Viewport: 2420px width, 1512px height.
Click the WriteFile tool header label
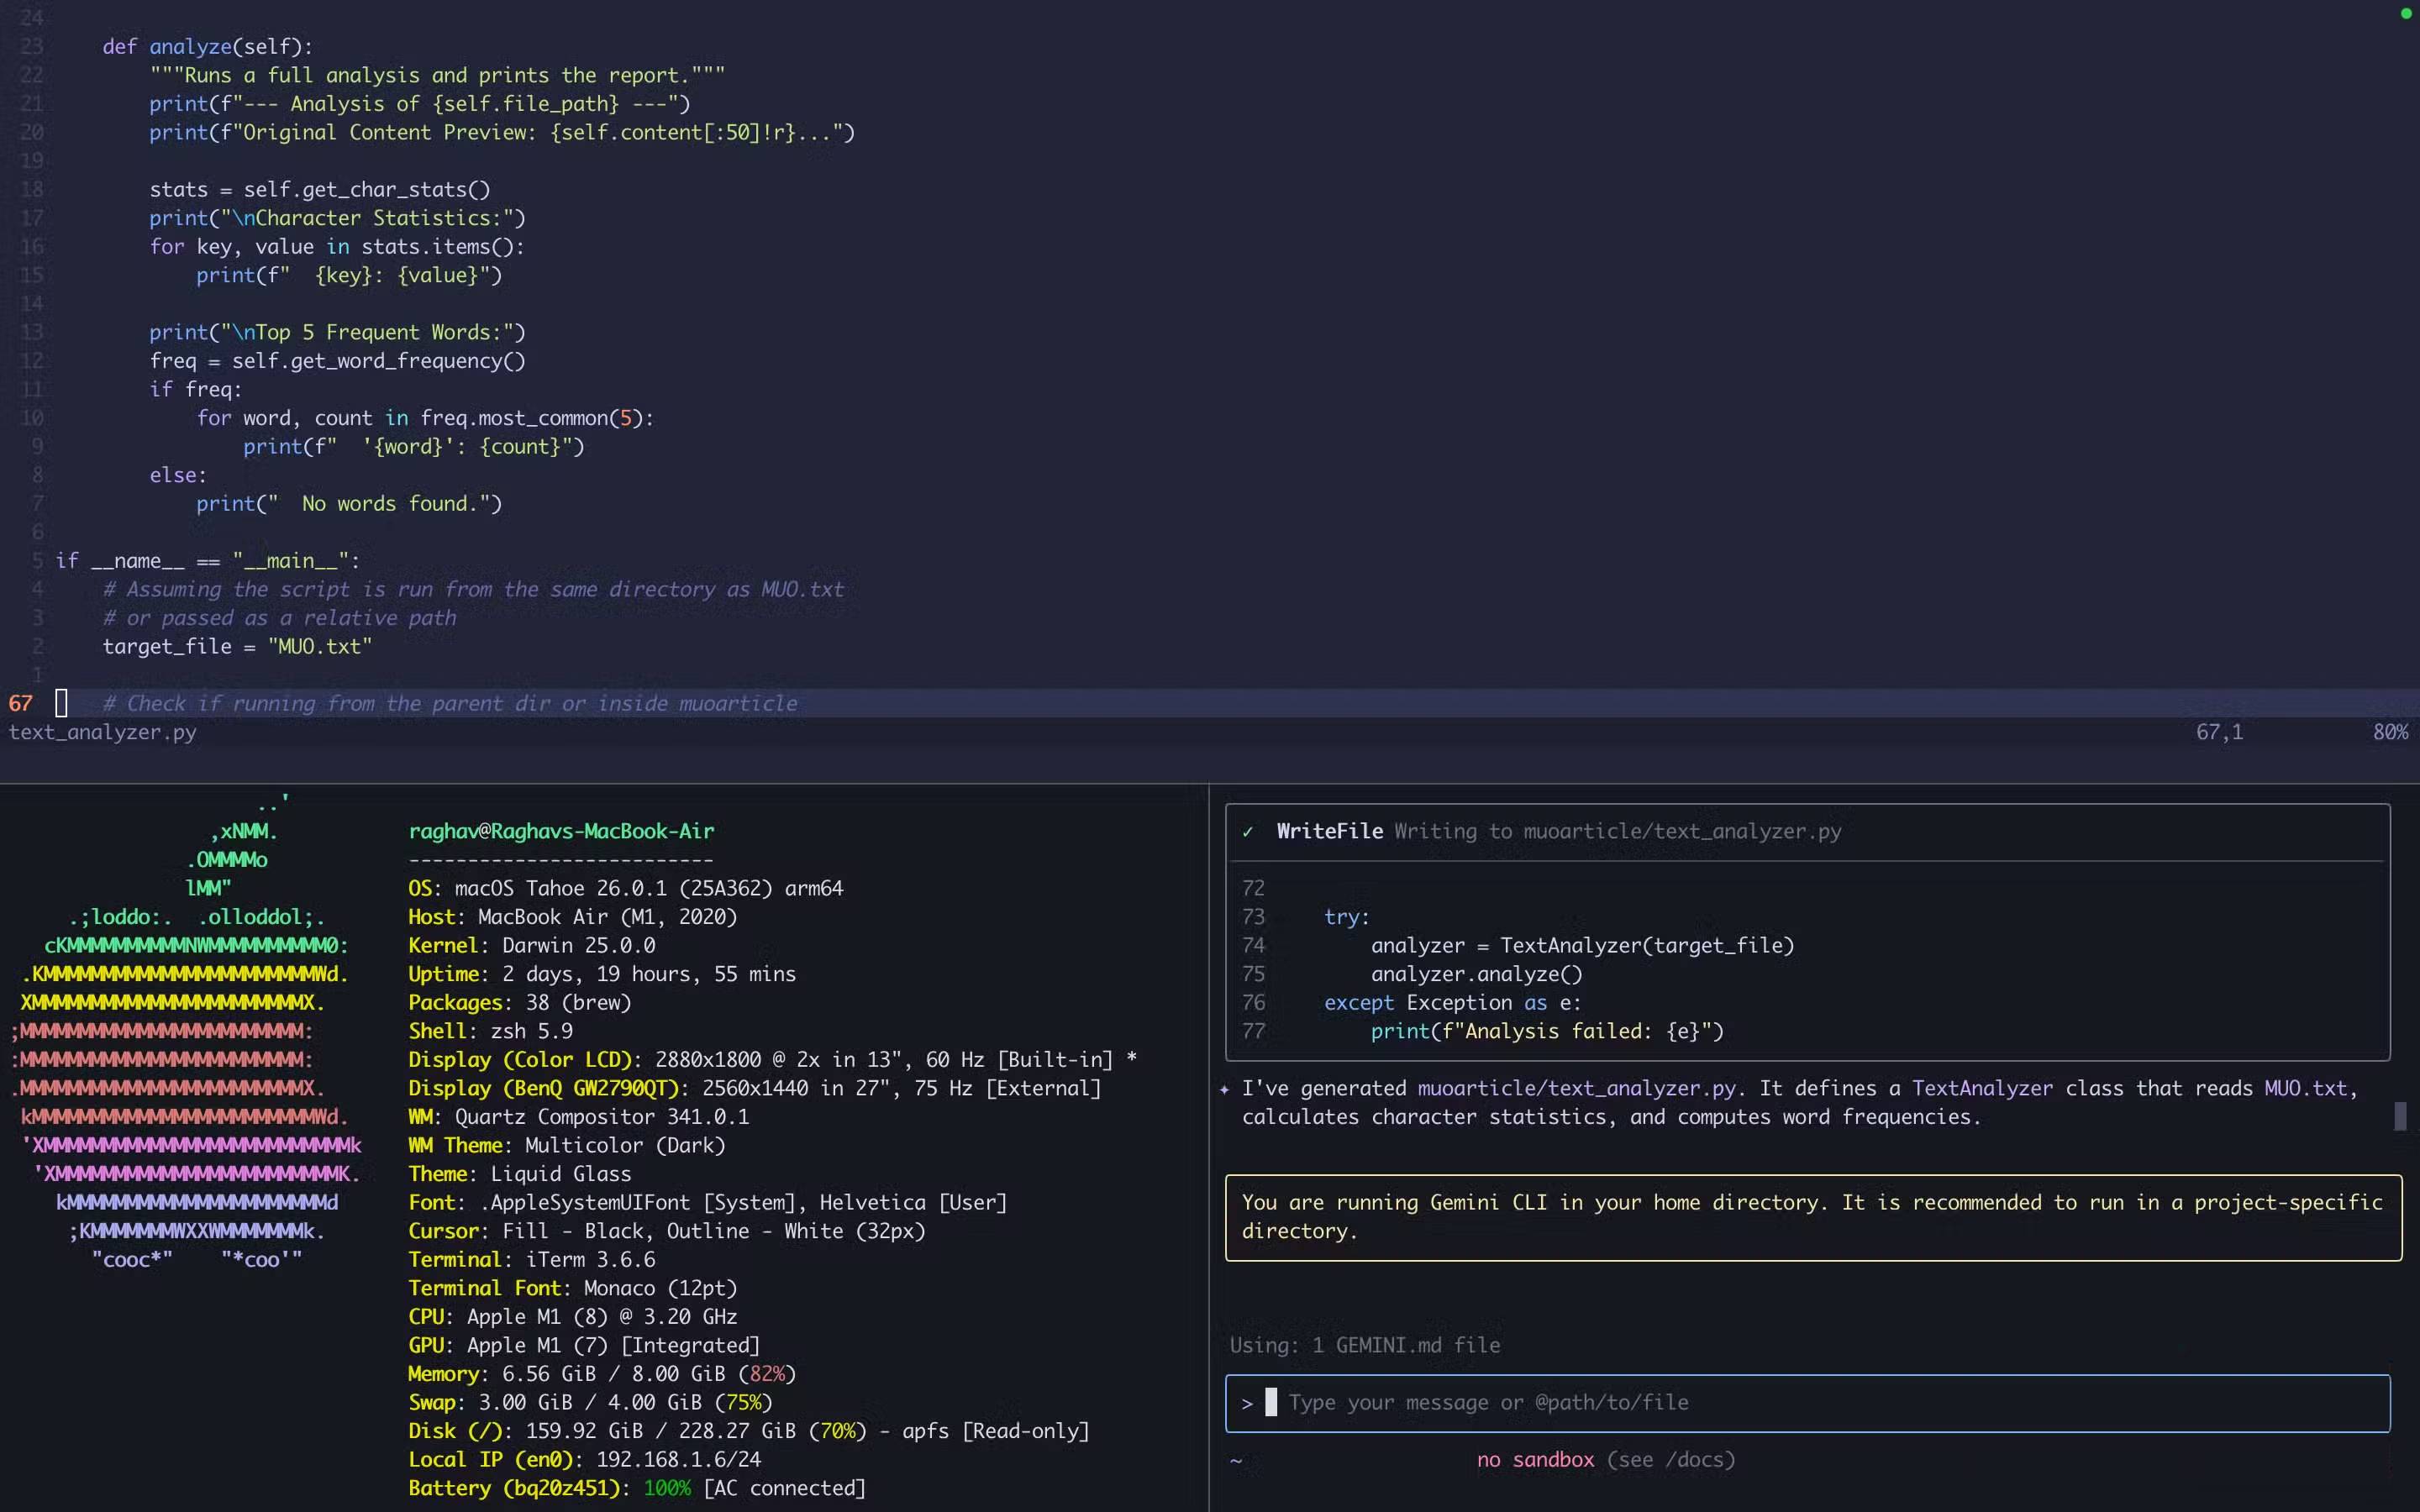(x=1329, y=831)
